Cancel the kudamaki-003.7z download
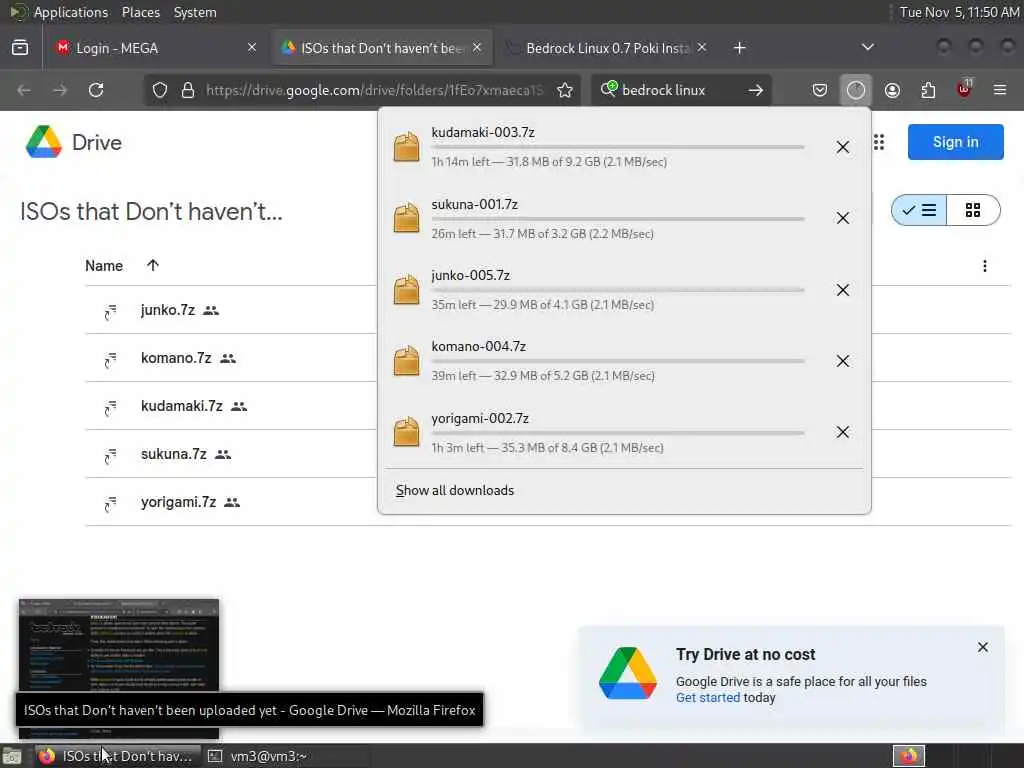 (x=842, y=147)
